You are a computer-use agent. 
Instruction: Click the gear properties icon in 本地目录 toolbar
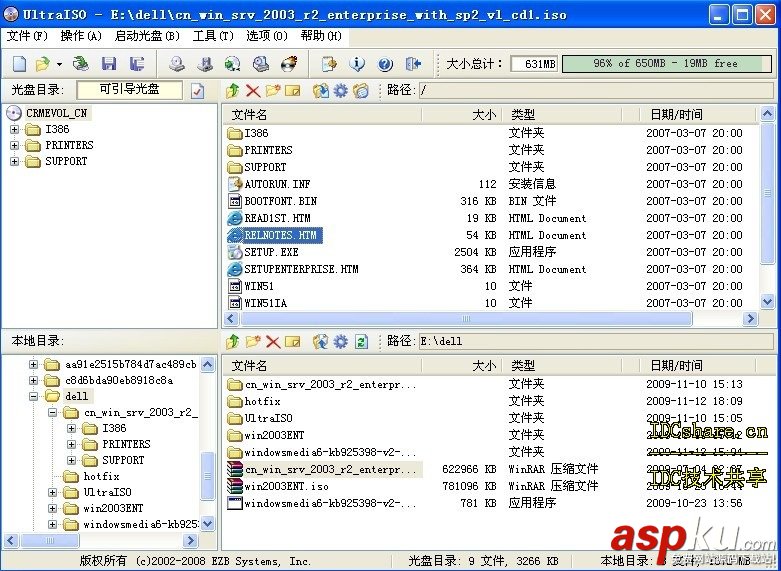(x=341, y=341)
